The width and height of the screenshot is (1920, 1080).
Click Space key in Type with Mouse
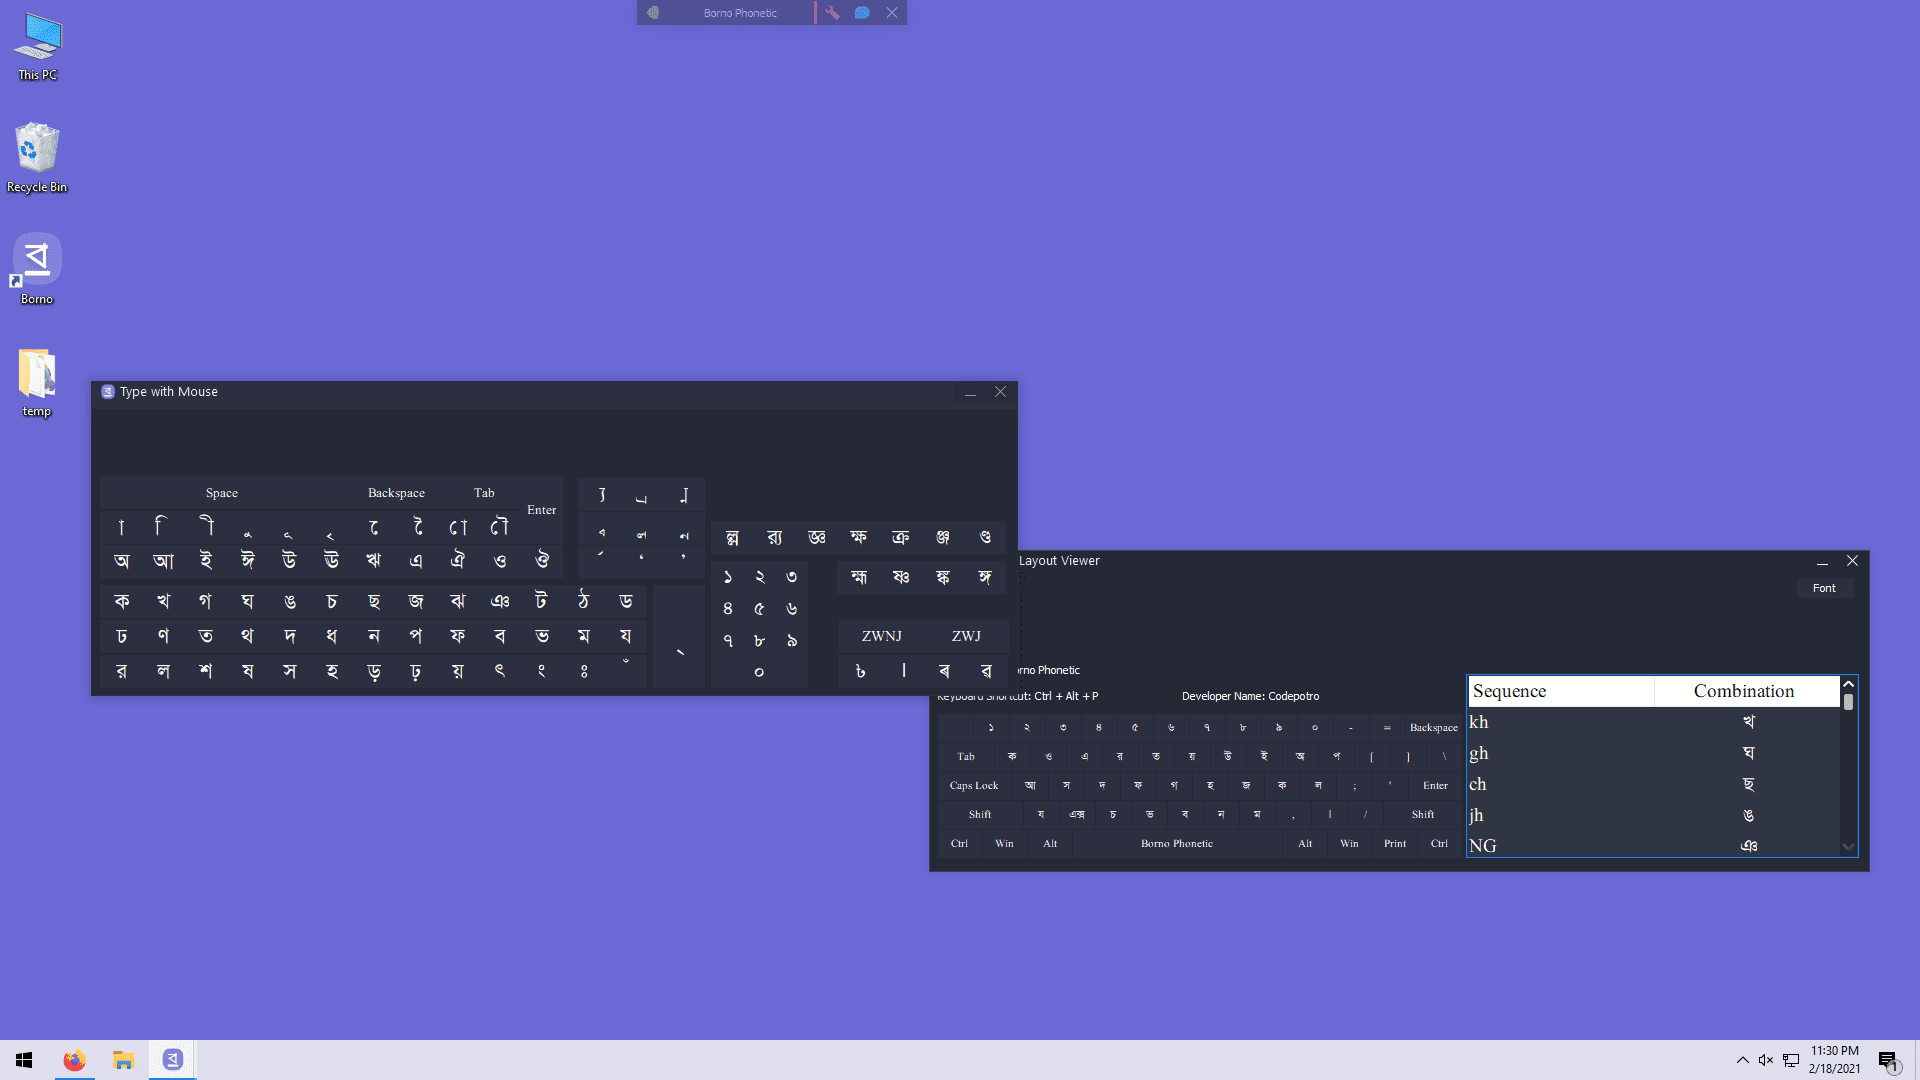[222, 493]
